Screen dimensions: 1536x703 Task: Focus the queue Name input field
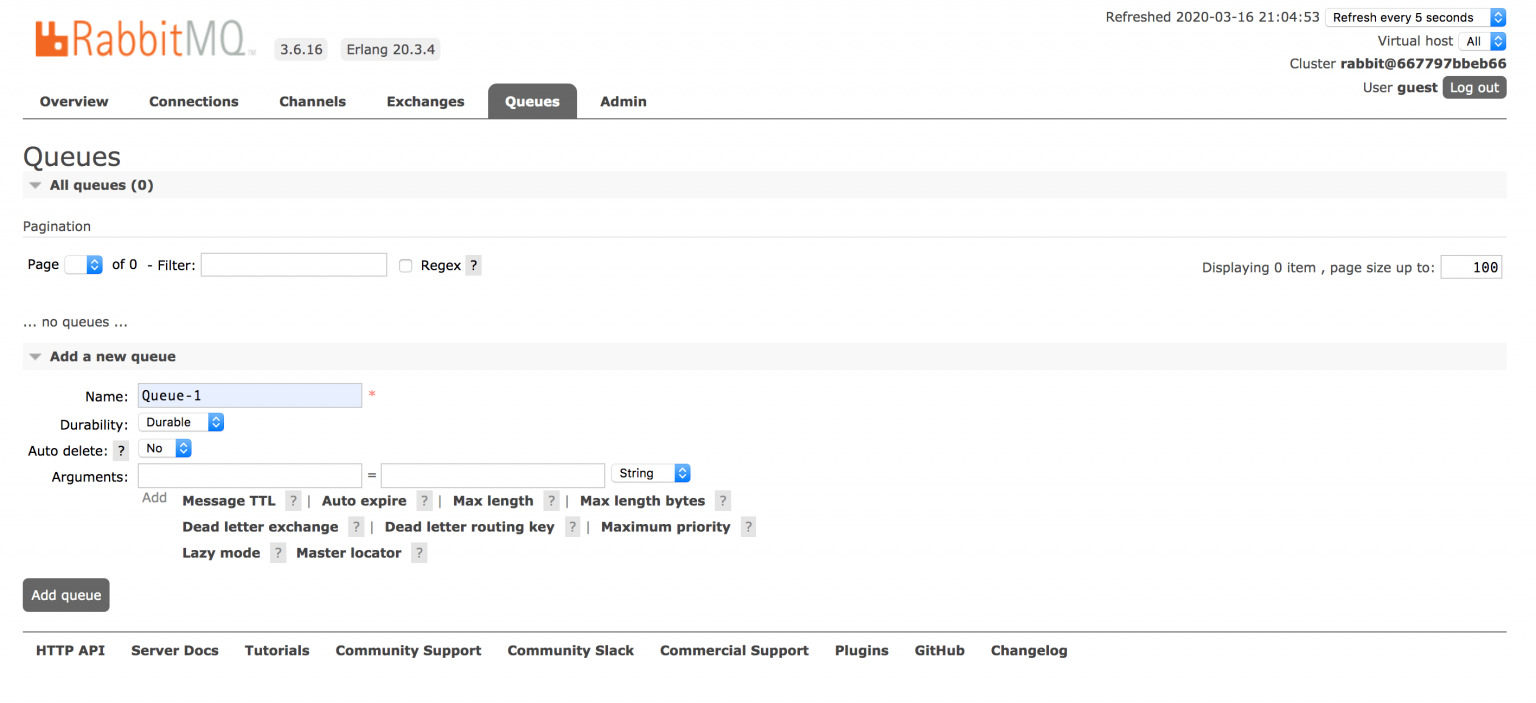tap(250, 395)
